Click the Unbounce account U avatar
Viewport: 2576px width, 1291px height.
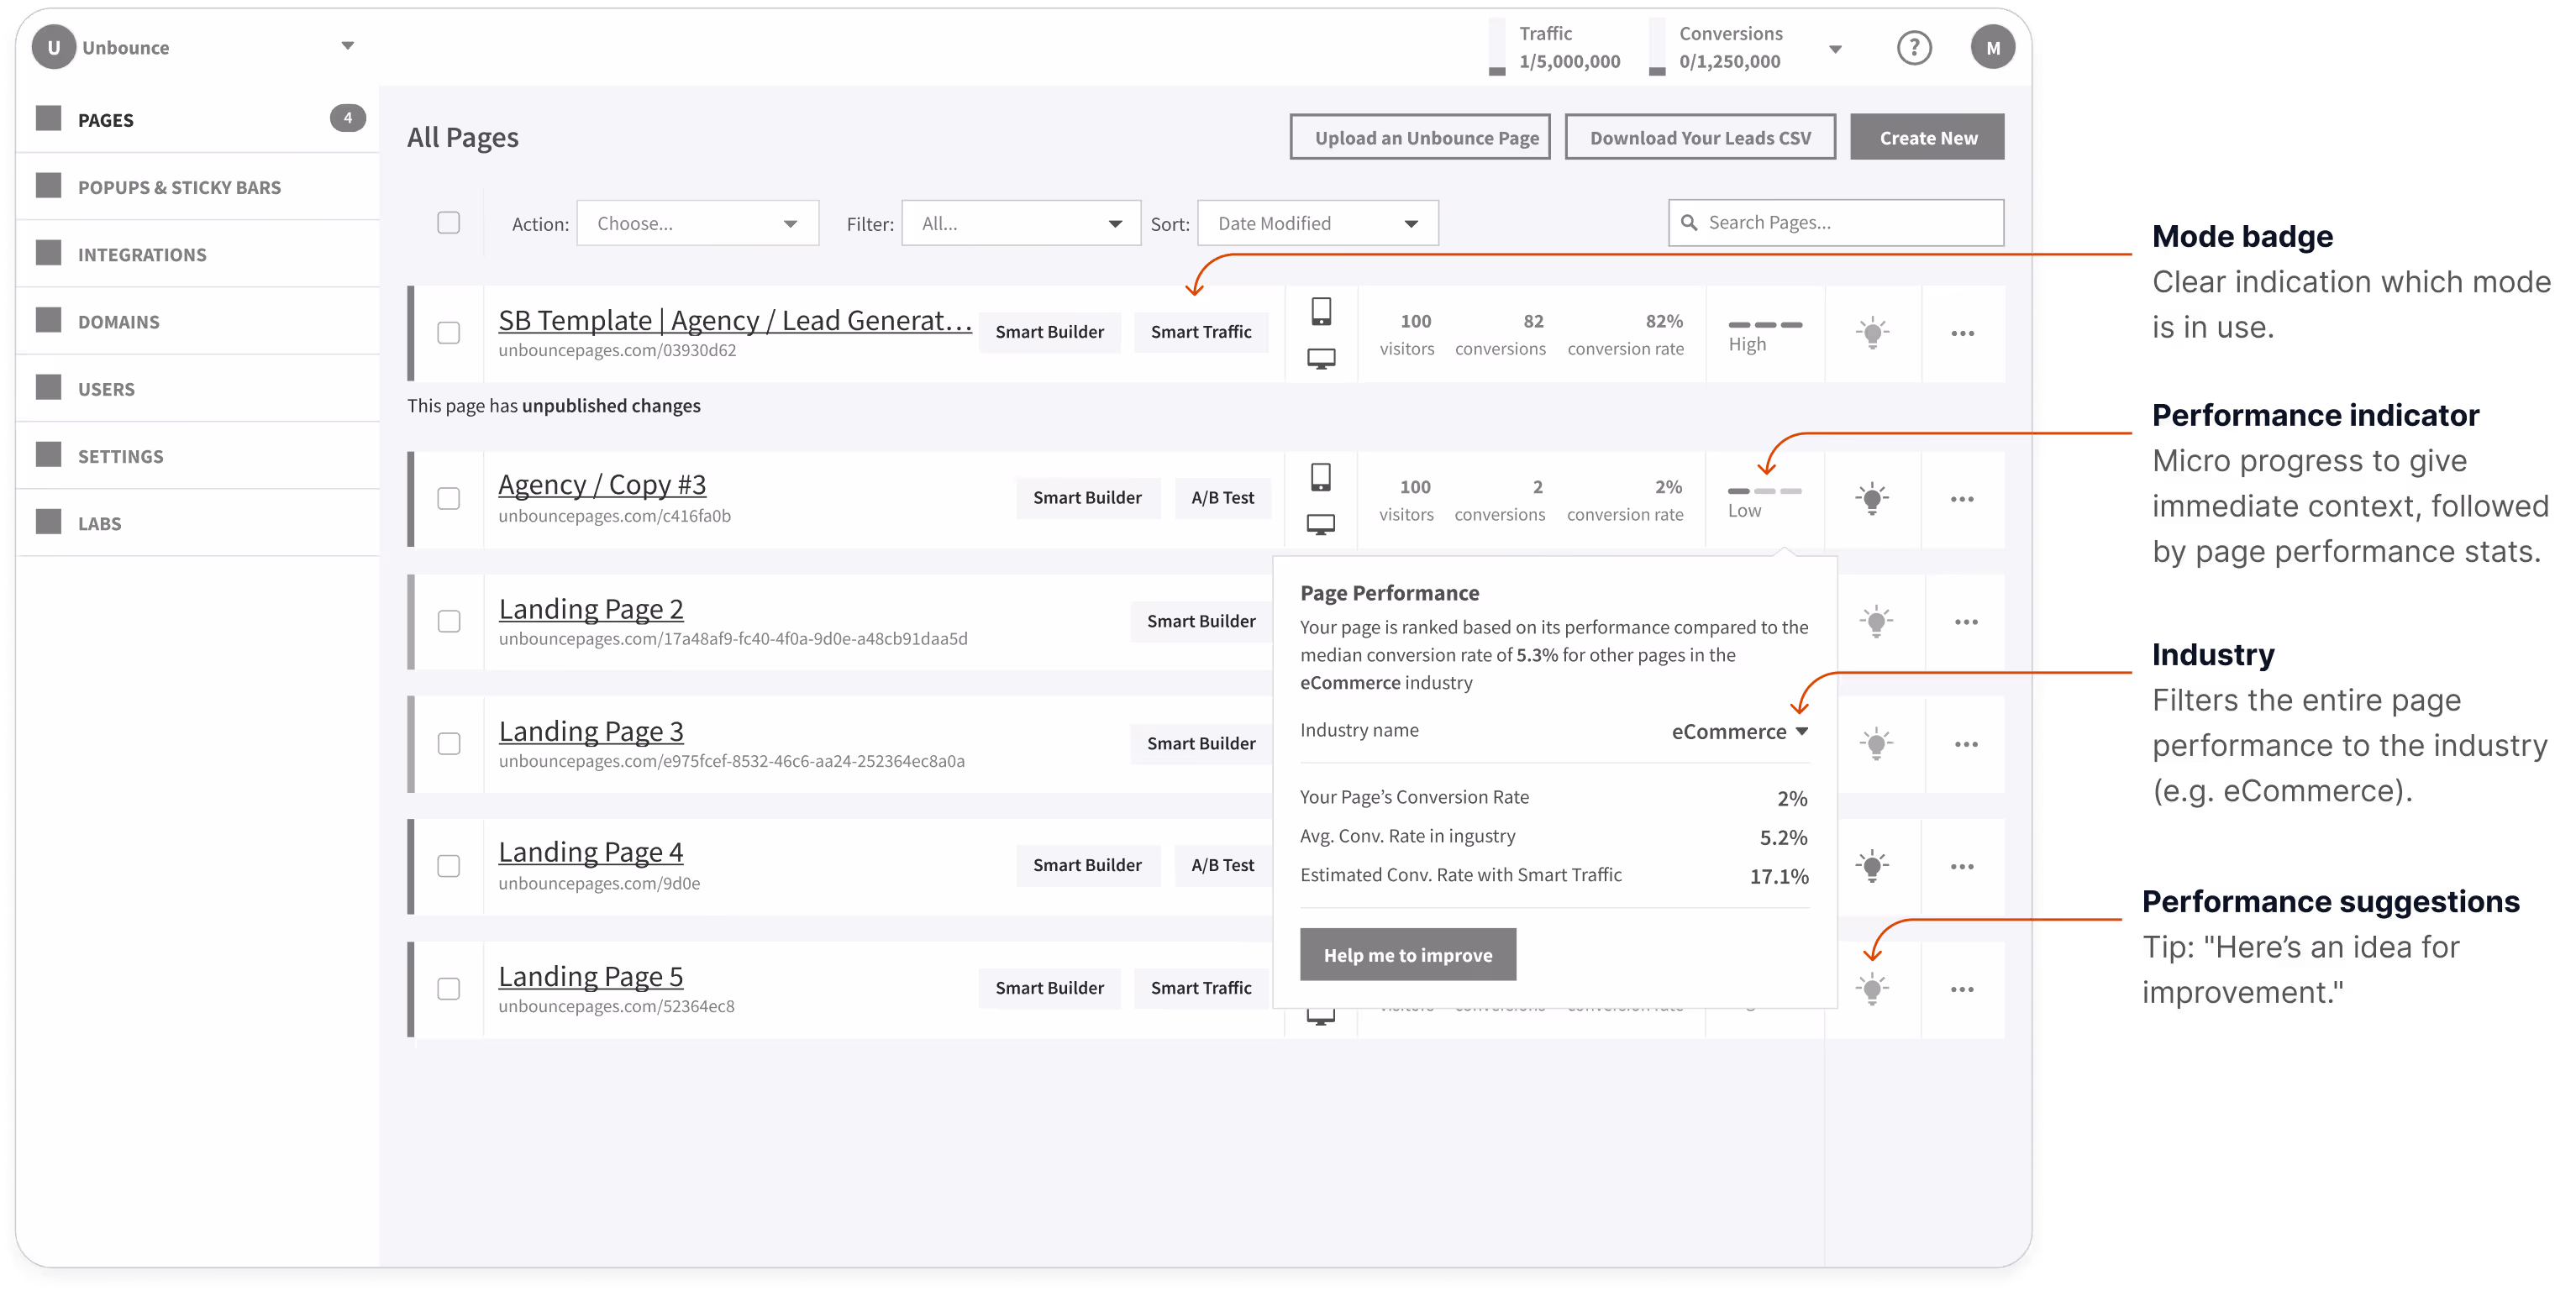click(x=54, y=47)
